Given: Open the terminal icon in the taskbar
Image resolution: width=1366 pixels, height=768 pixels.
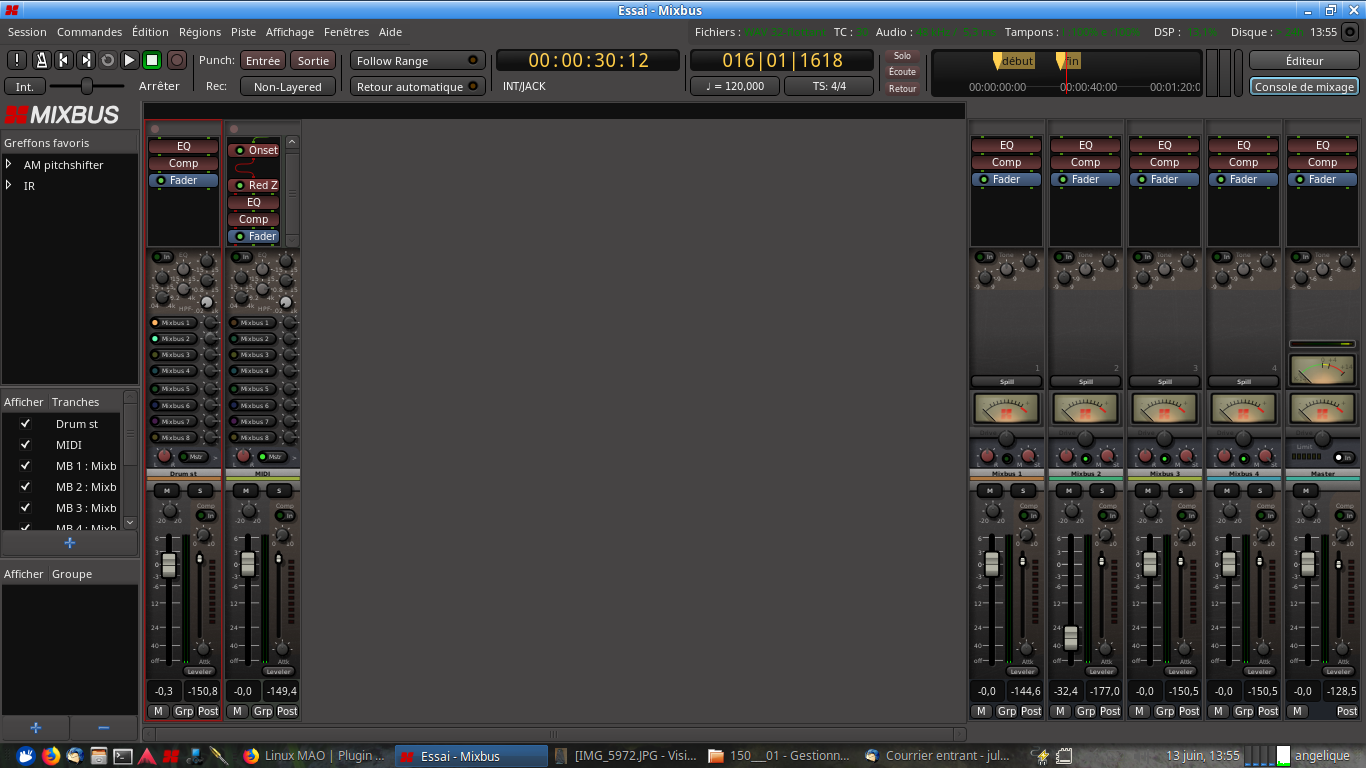Looking at the screenshot, I should [123, 756].
